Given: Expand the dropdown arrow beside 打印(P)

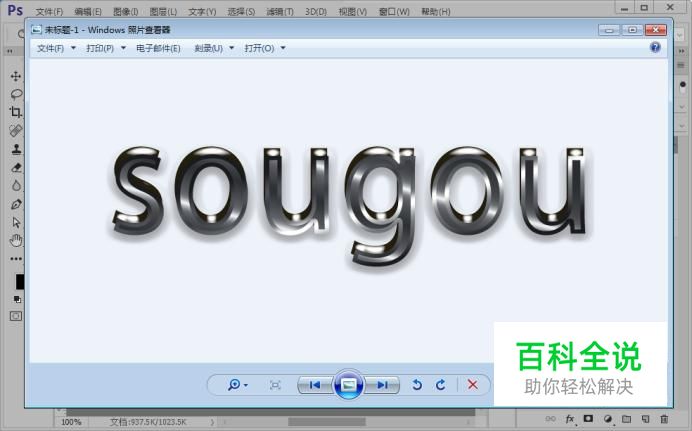Looking at the screenshot, I should point(124,48).
